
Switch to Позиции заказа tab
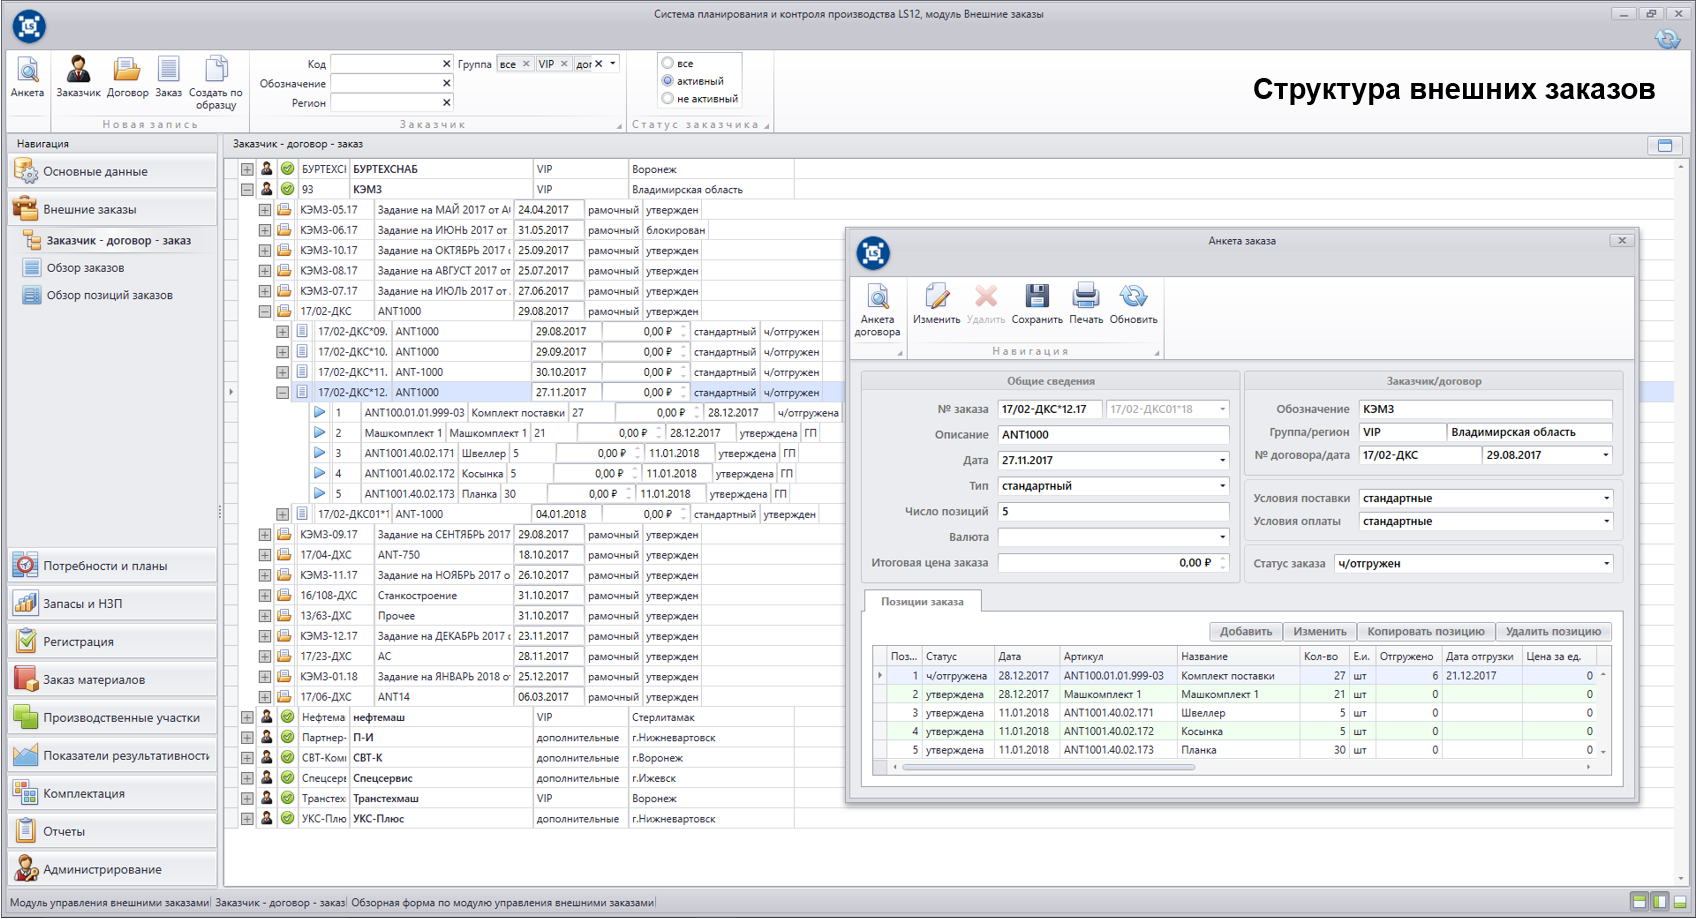tap(922, 601)
